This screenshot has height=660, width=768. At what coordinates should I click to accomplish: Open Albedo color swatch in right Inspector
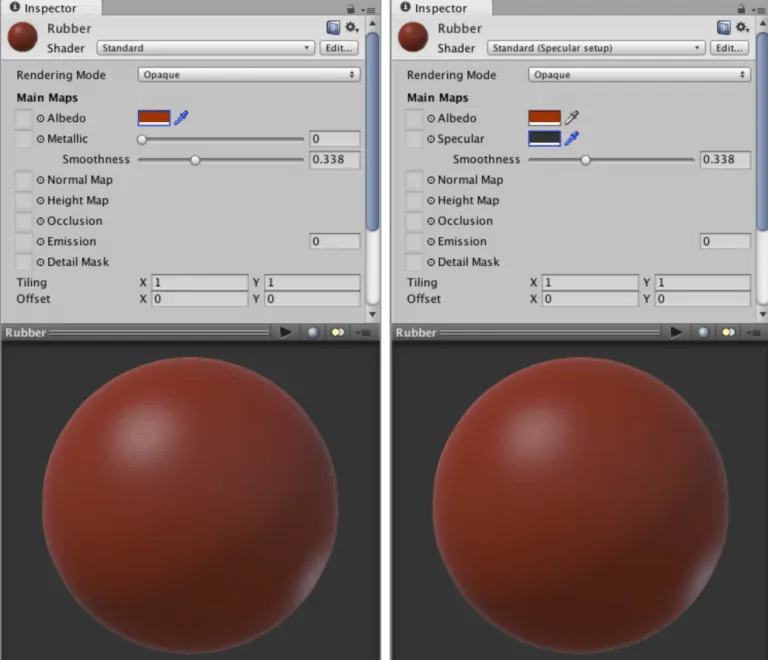click(x=545, y=118)
